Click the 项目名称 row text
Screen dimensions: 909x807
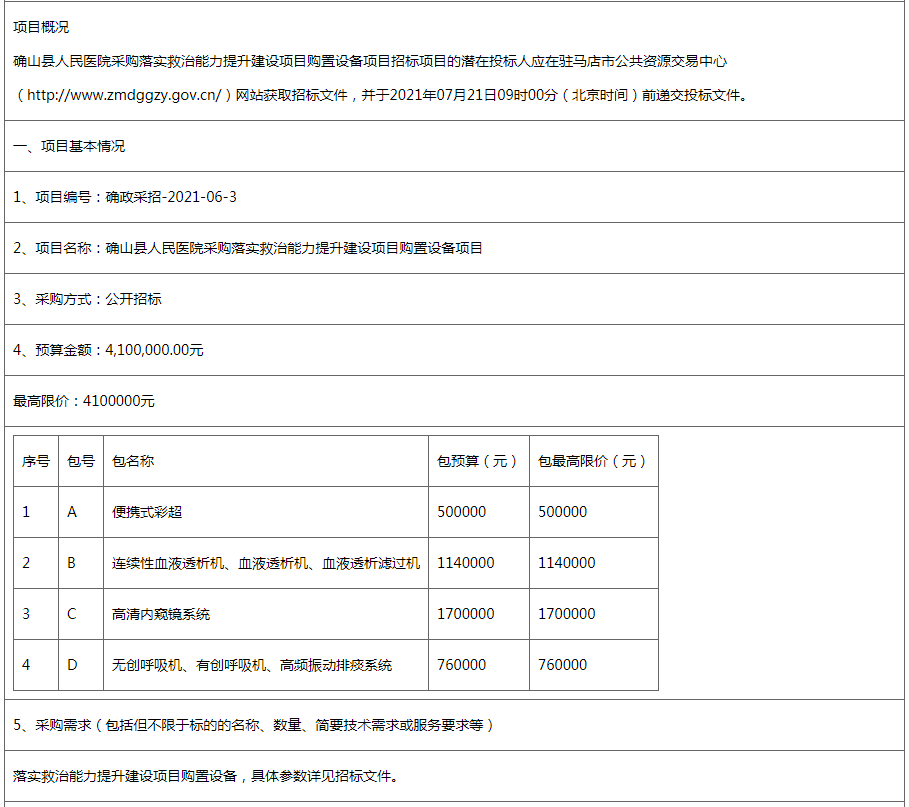point(248,248)
